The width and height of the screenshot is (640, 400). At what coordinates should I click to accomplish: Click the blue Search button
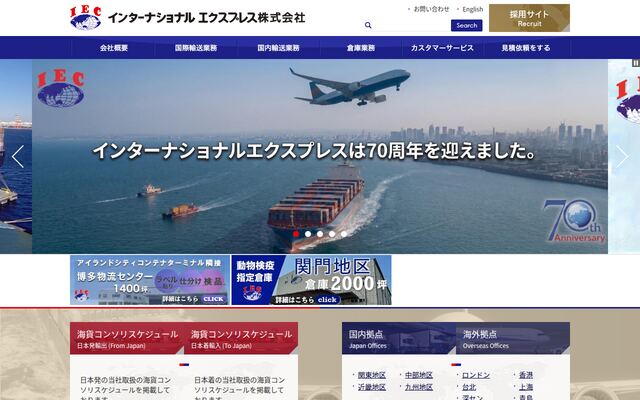467,25
